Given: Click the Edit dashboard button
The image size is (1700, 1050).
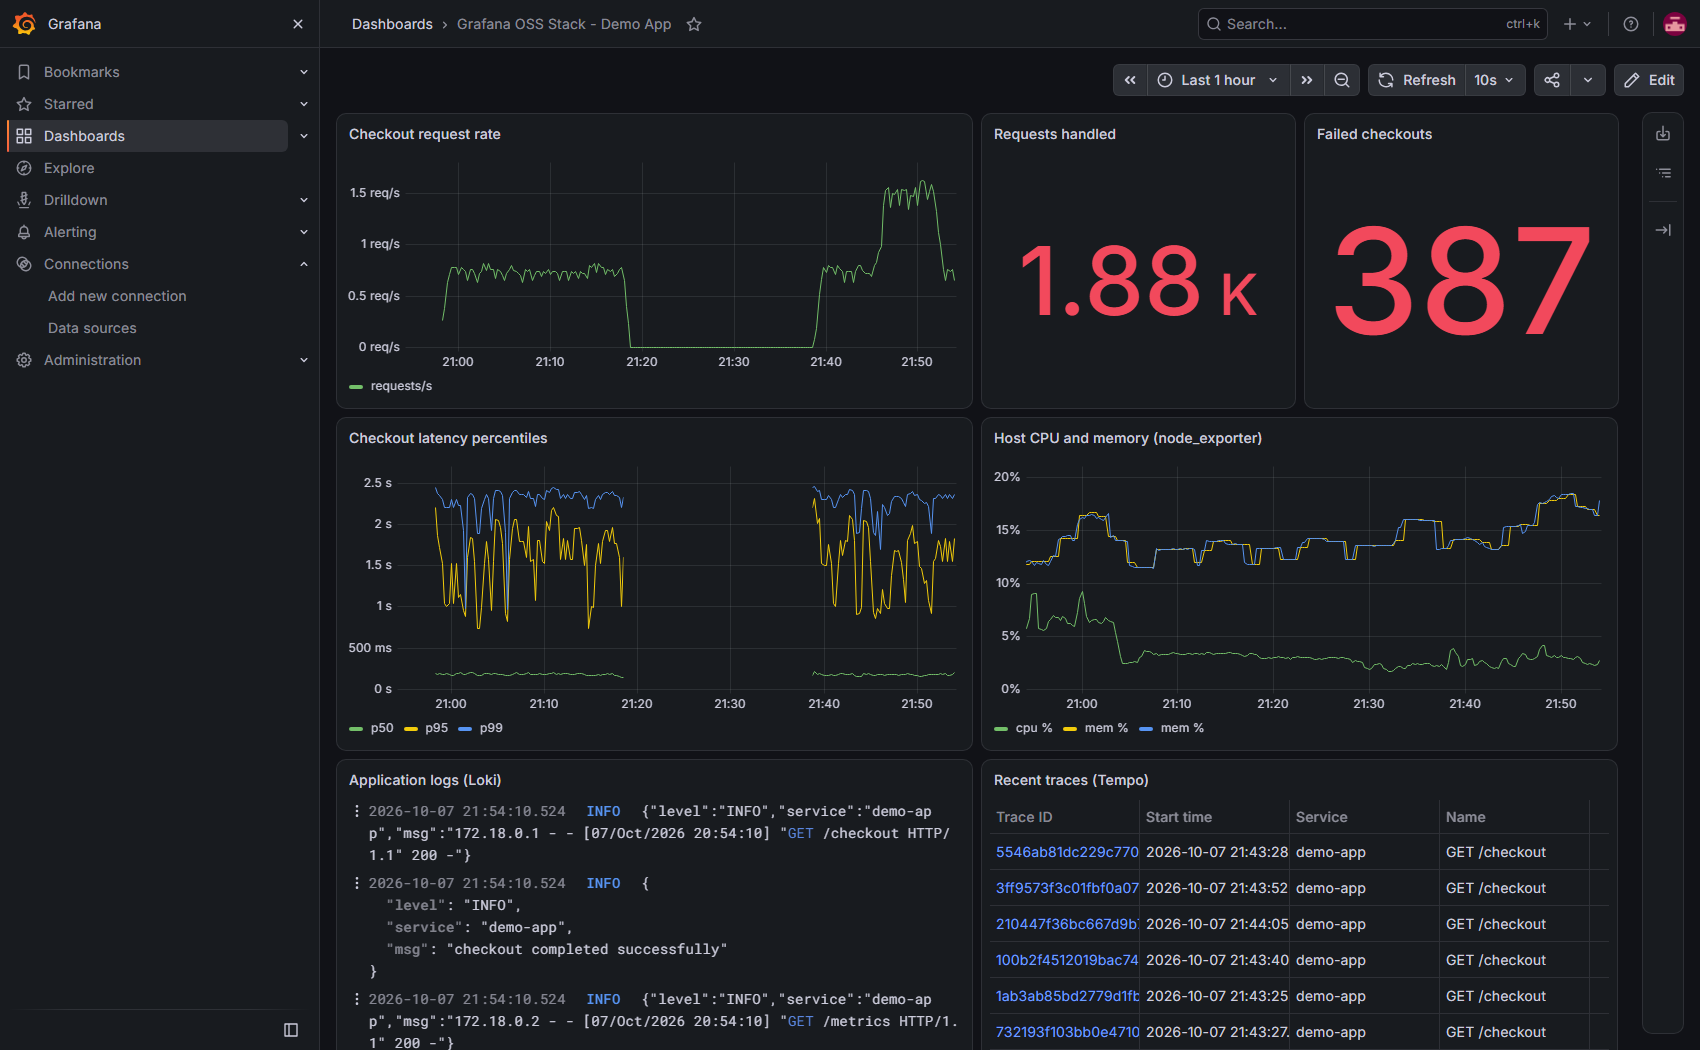Looking at the screenshot, I should click(1649, 80).
